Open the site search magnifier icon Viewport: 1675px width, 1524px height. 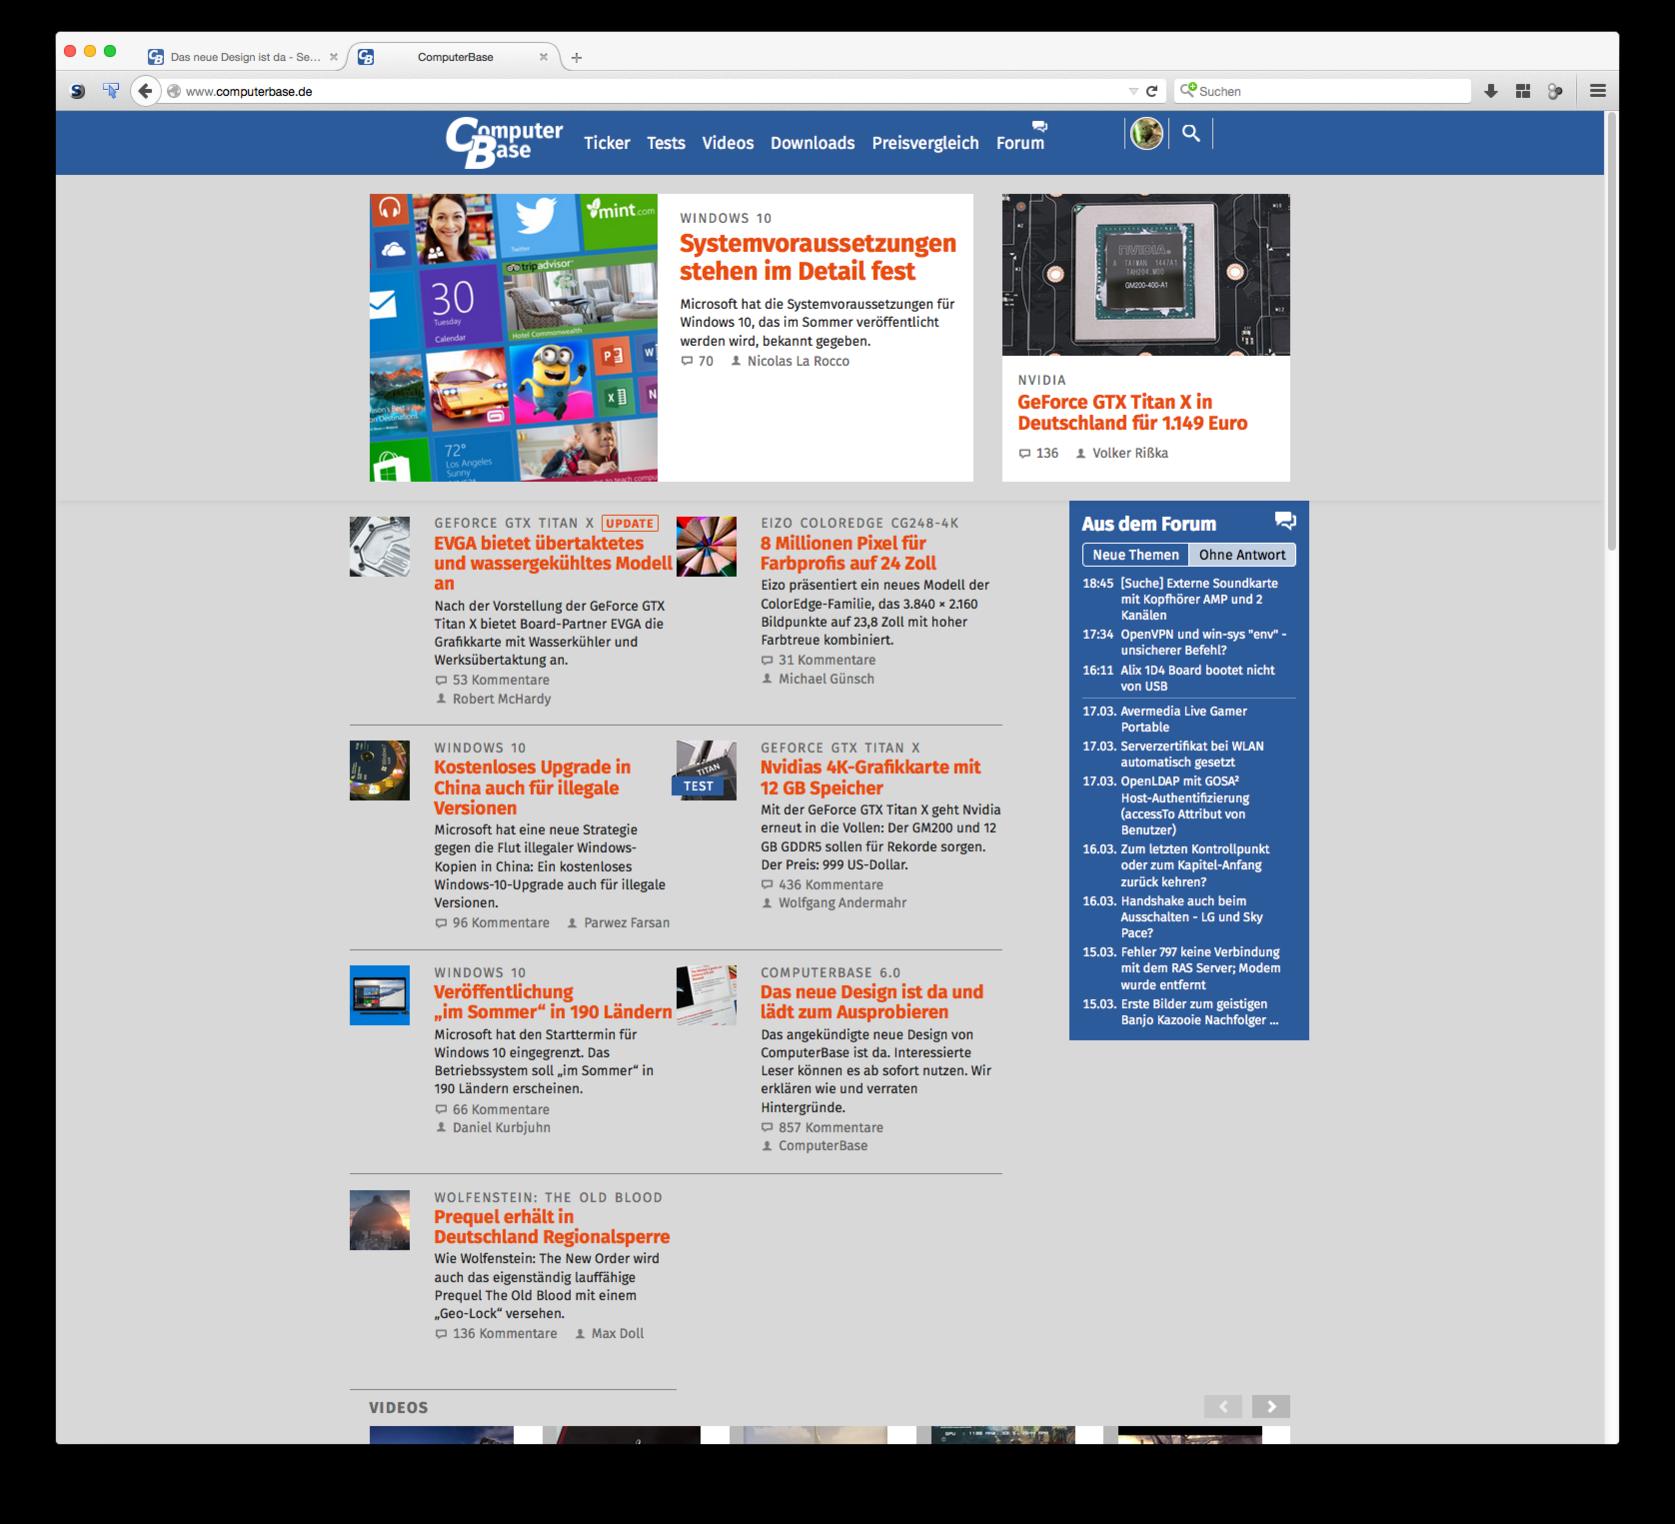(x=1191, y=133)
